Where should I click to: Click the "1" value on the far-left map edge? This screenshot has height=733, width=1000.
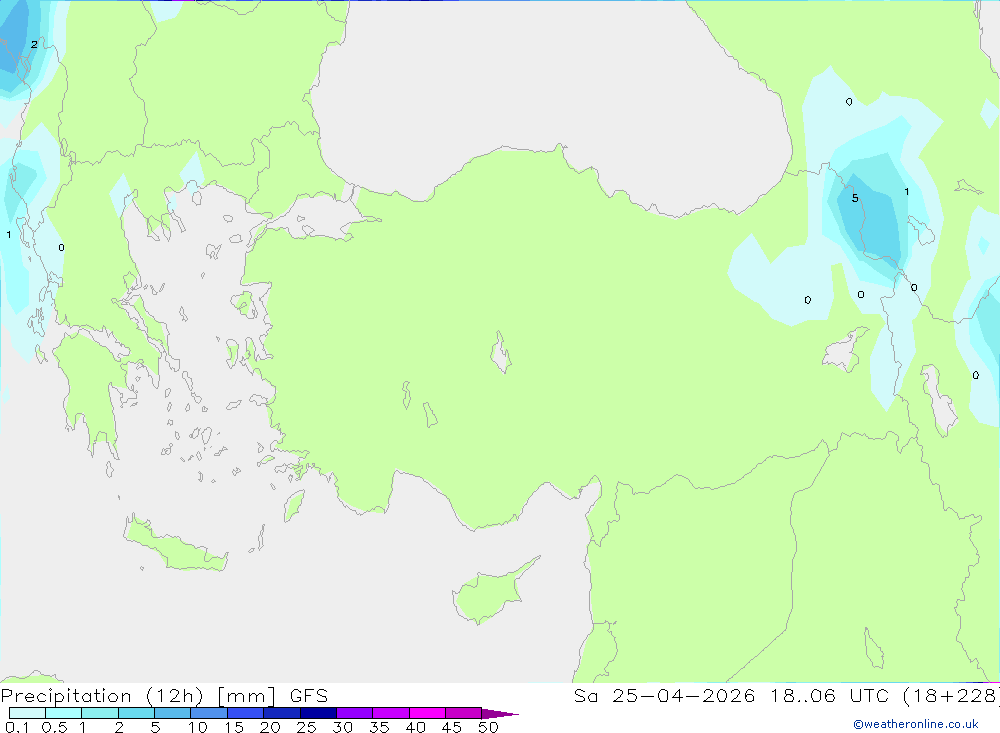9,235
